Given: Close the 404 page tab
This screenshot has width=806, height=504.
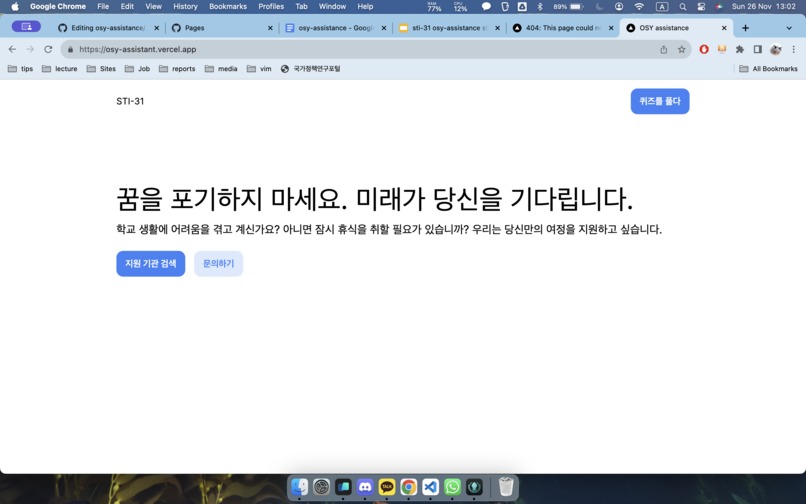Looking at the screenshot, I should pyautogui.click(x=611, y=28).
